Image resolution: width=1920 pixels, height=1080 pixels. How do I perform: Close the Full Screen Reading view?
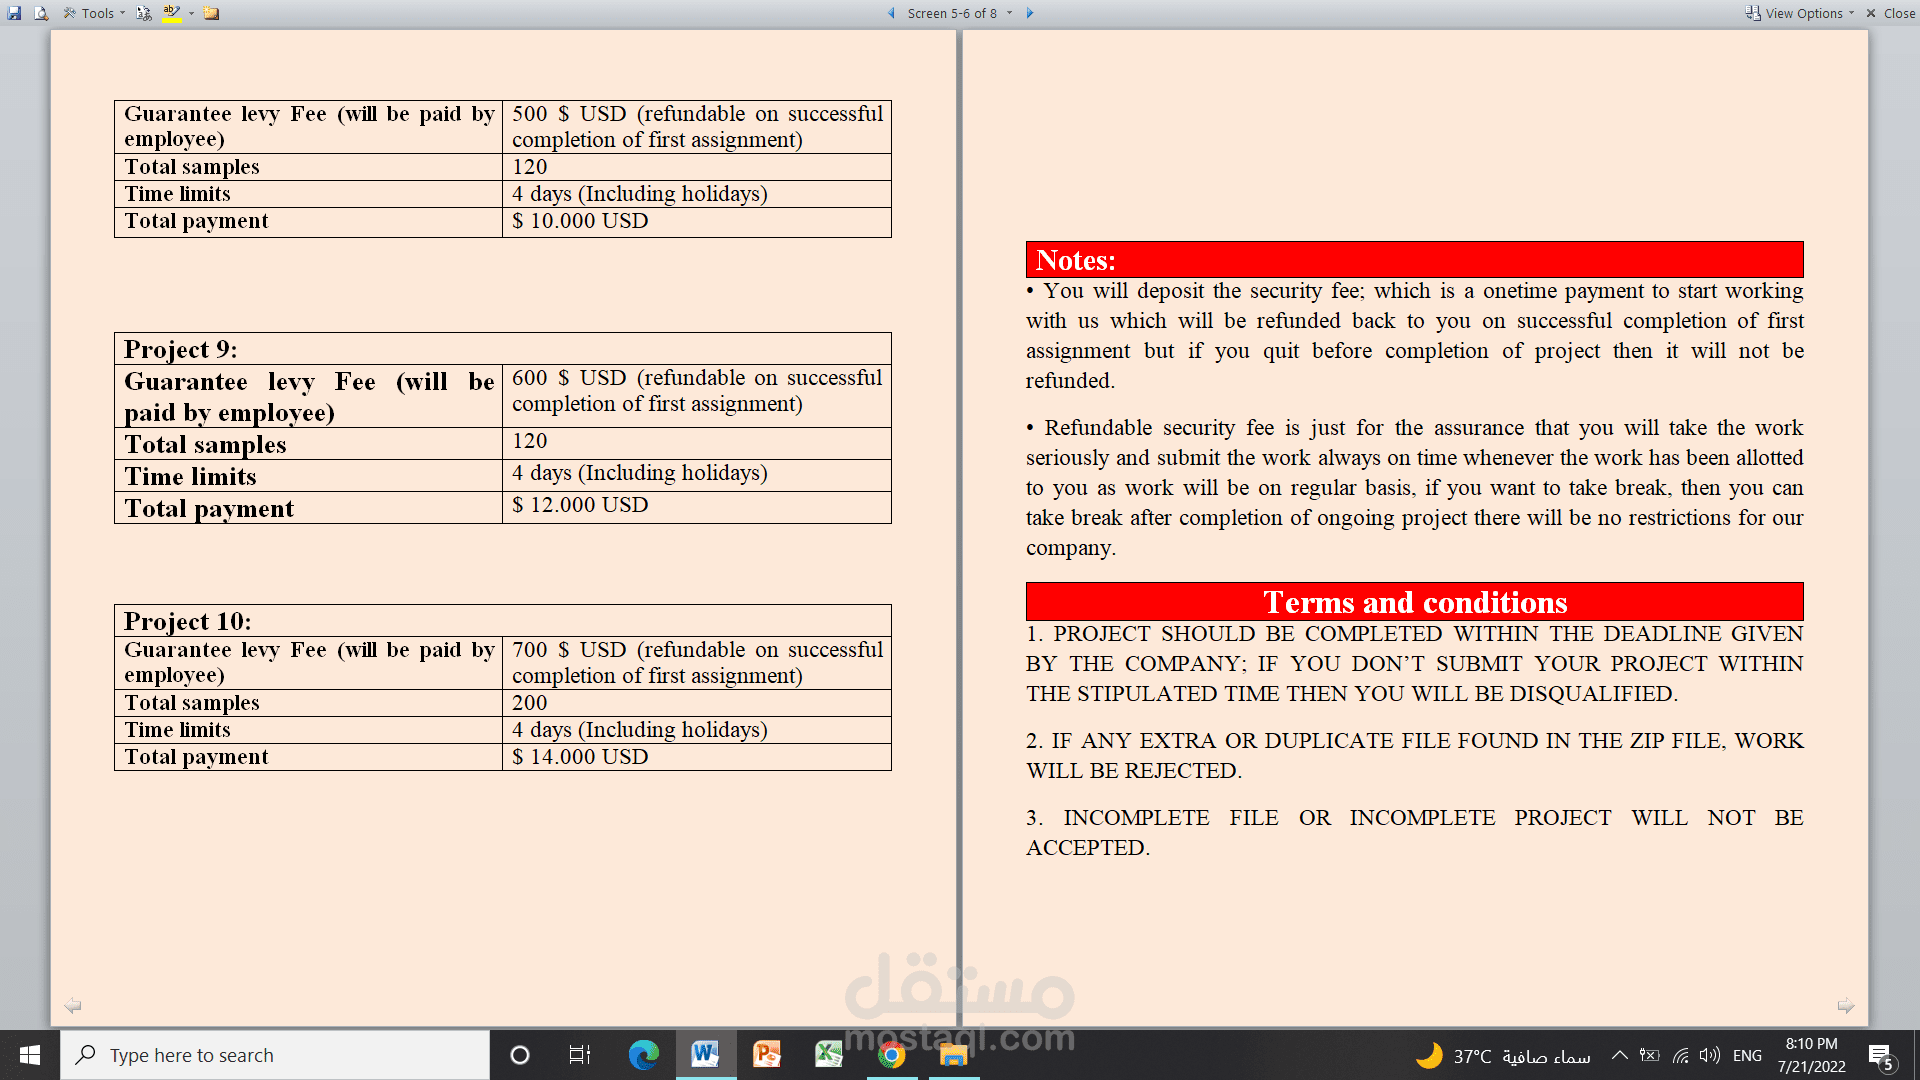(1891, 13)
